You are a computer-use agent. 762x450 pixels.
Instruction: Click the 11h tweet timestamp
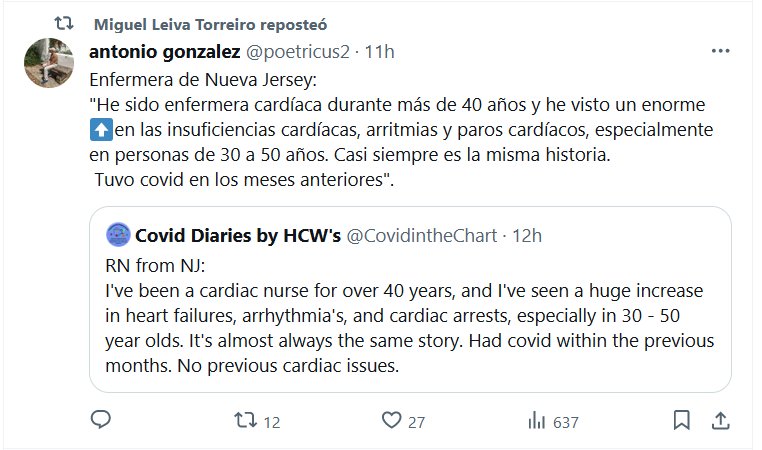coord(382,51)
